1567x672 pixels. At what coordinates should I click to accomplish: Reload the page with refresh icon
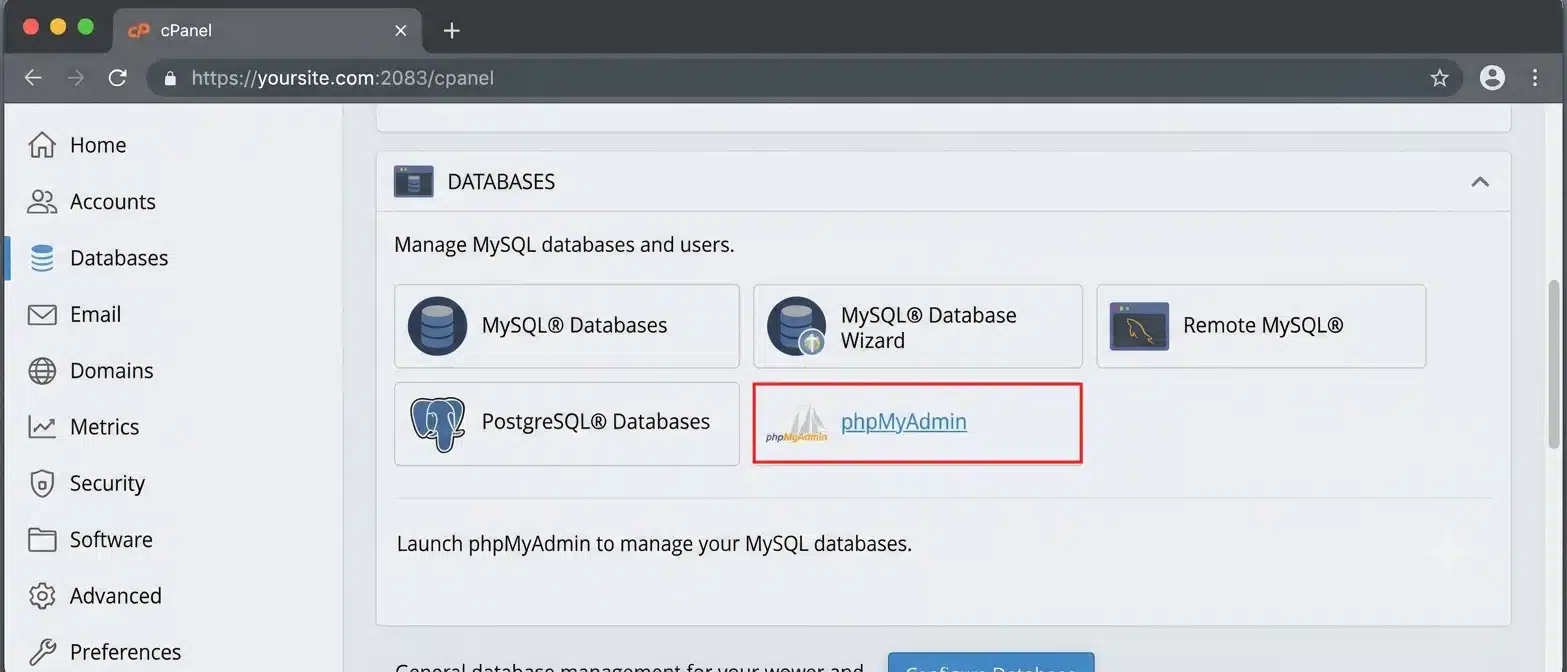pyautogui.click(x=117, y=78)
